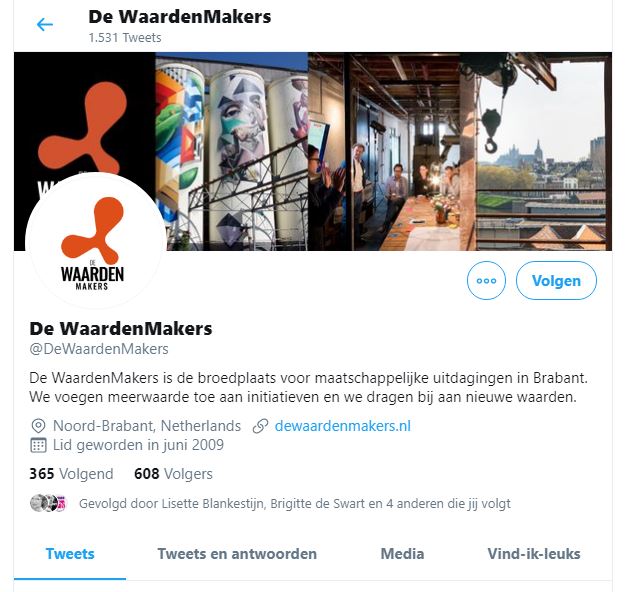
Task: Open the three-dots more options button
Action: pos(486,280)
